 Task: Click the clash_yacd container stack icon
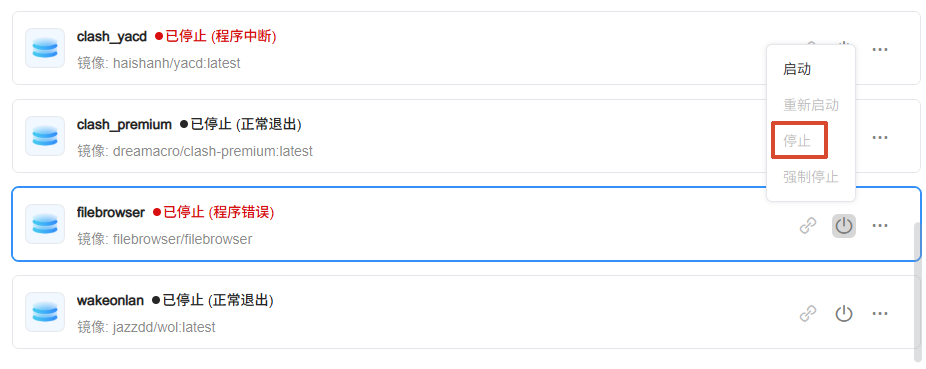pos(45,48)
